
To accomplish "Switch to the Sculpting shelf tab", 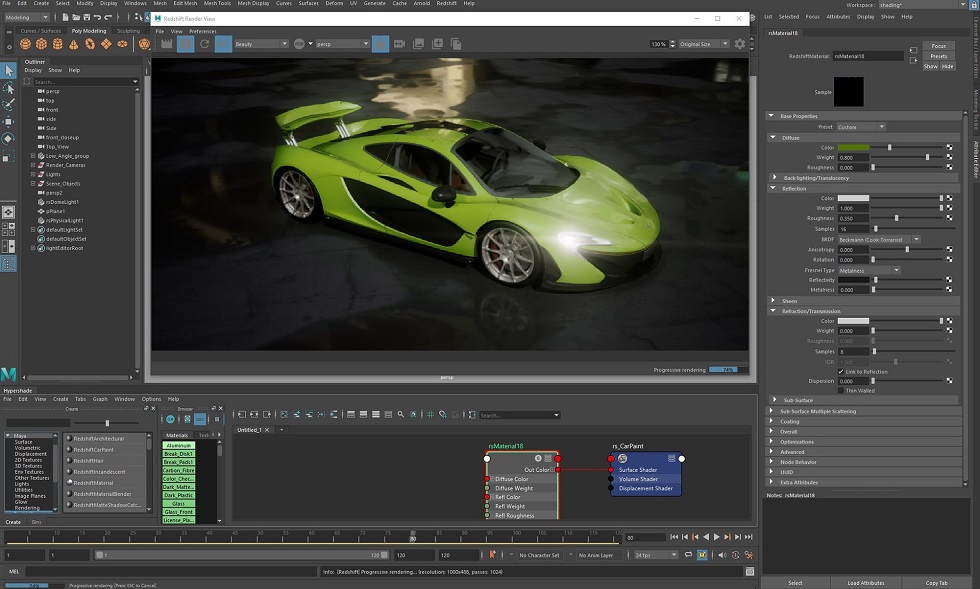I will [x=128, y=30].
